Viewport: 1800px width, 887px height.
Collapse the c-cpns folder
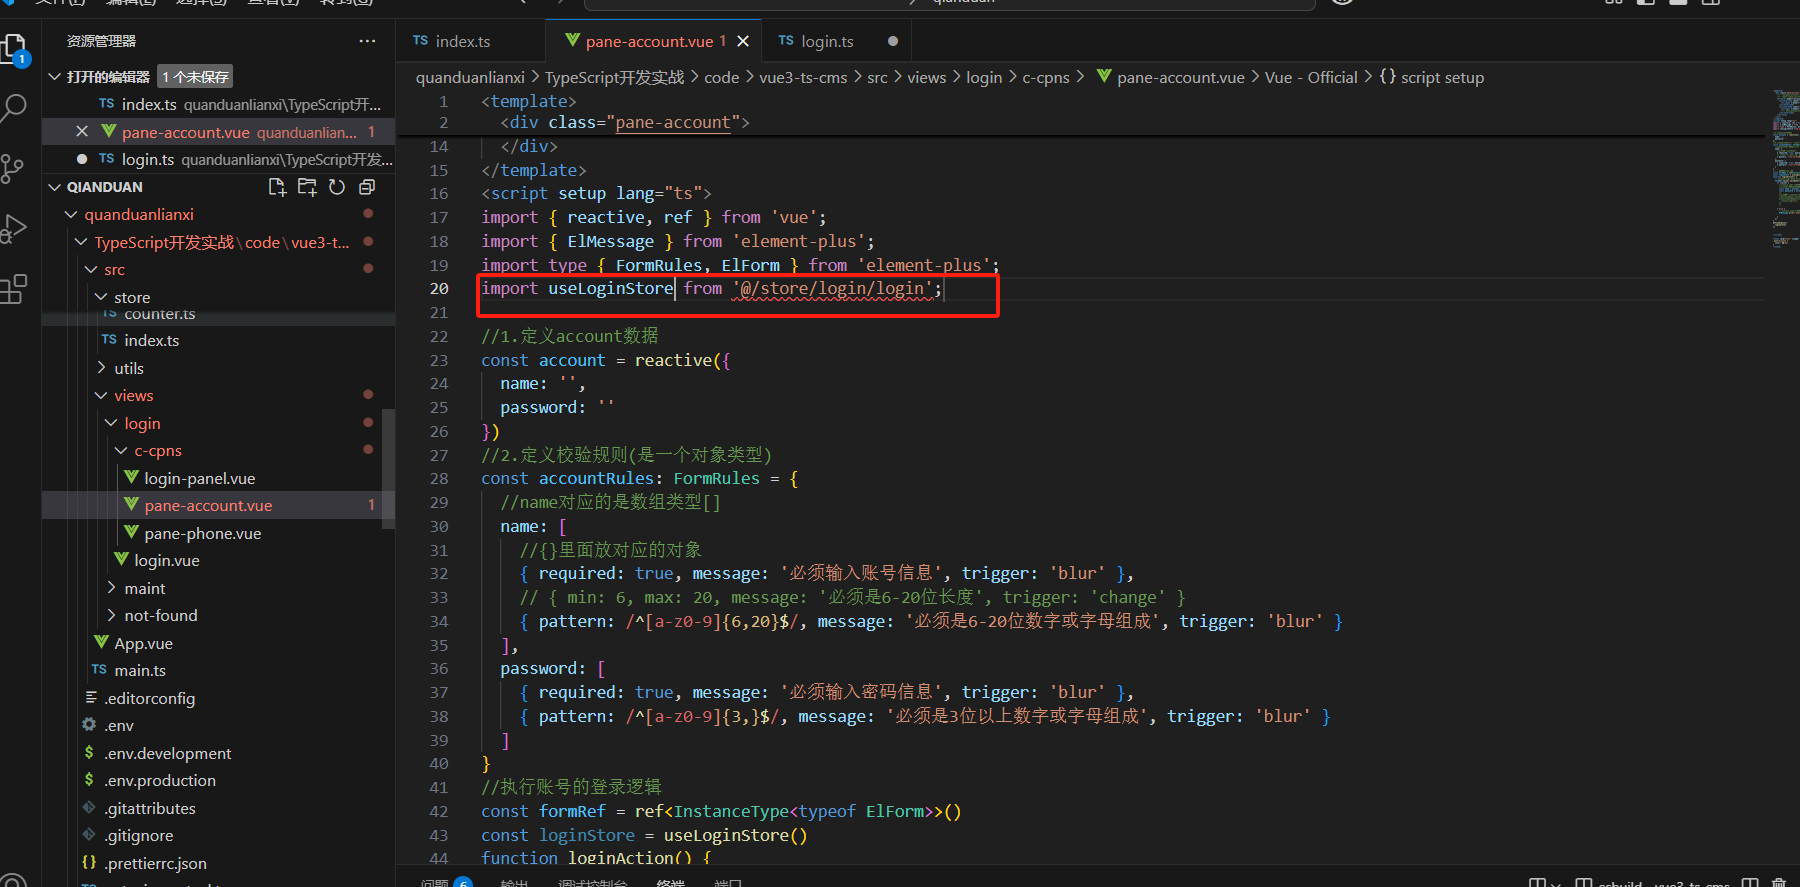click(x=121, y=451)
